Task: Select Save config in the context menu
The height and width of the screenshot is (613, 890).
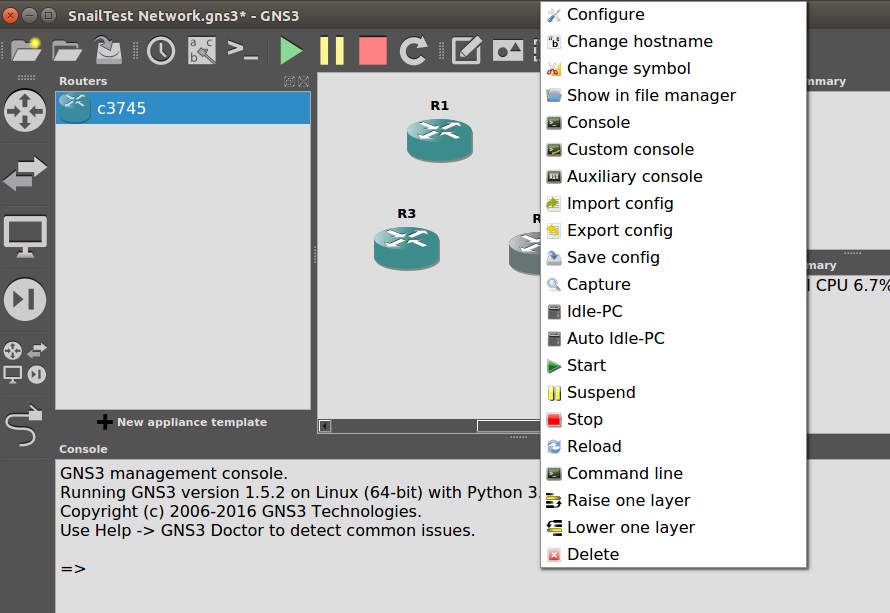Action: (x=674, y=257)
